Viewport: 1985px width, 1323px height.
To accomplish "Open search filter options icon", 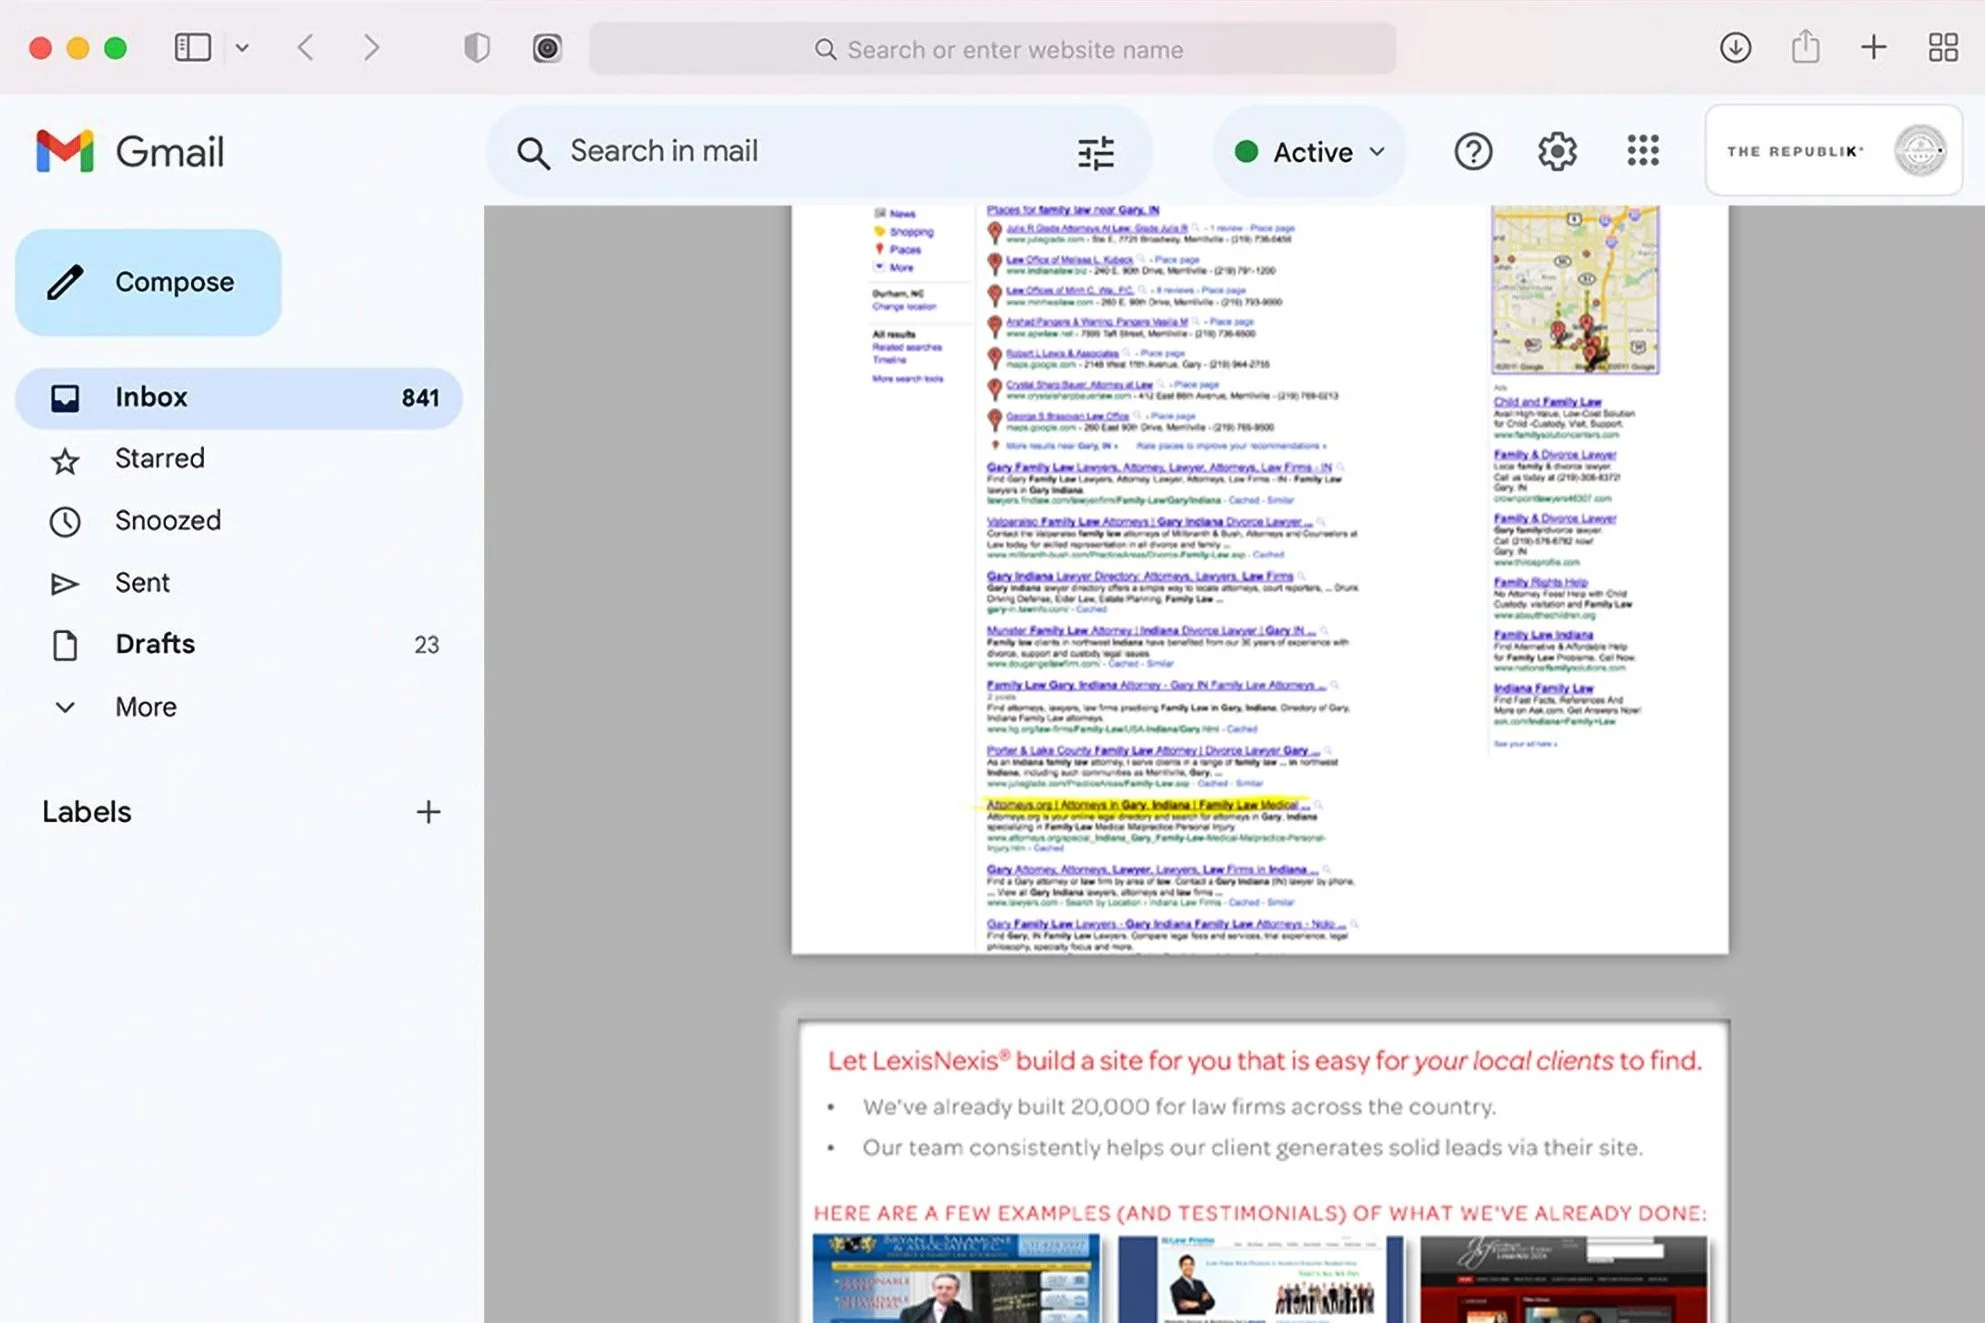I will tap(1096, 153).
